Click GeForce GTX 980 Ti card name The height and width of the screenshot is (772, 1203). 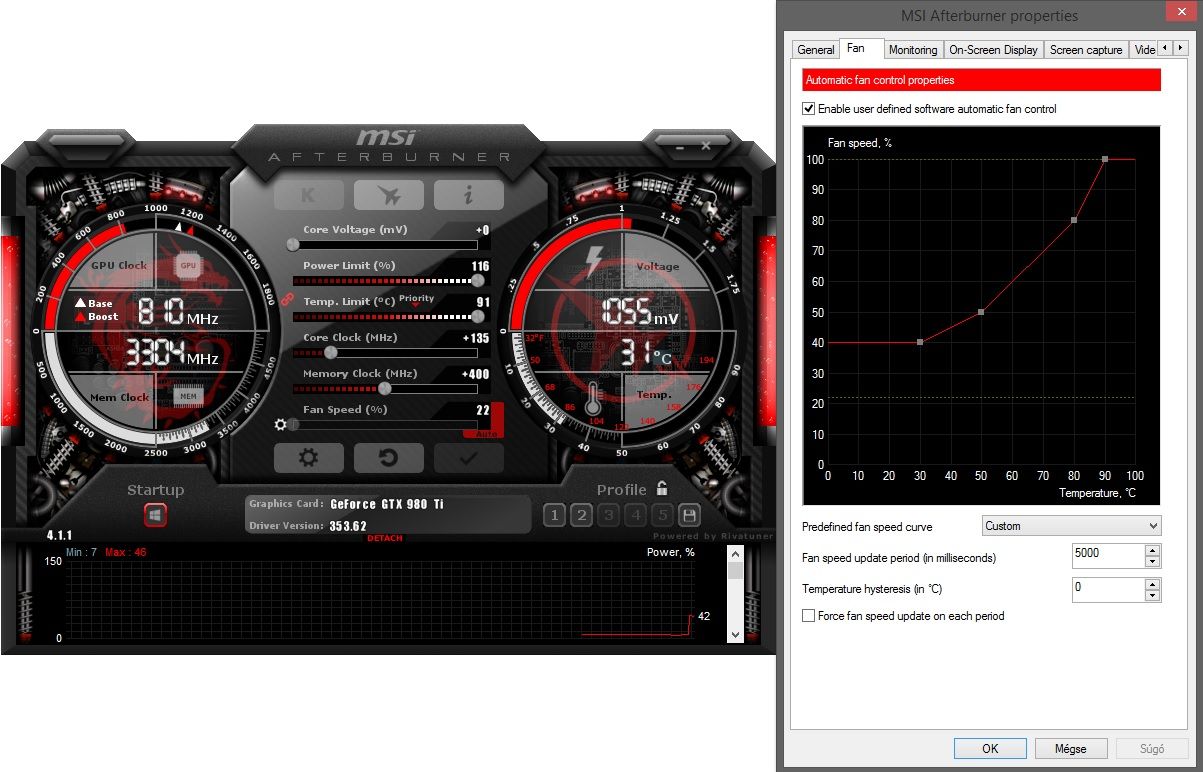[x=387, y=504]
